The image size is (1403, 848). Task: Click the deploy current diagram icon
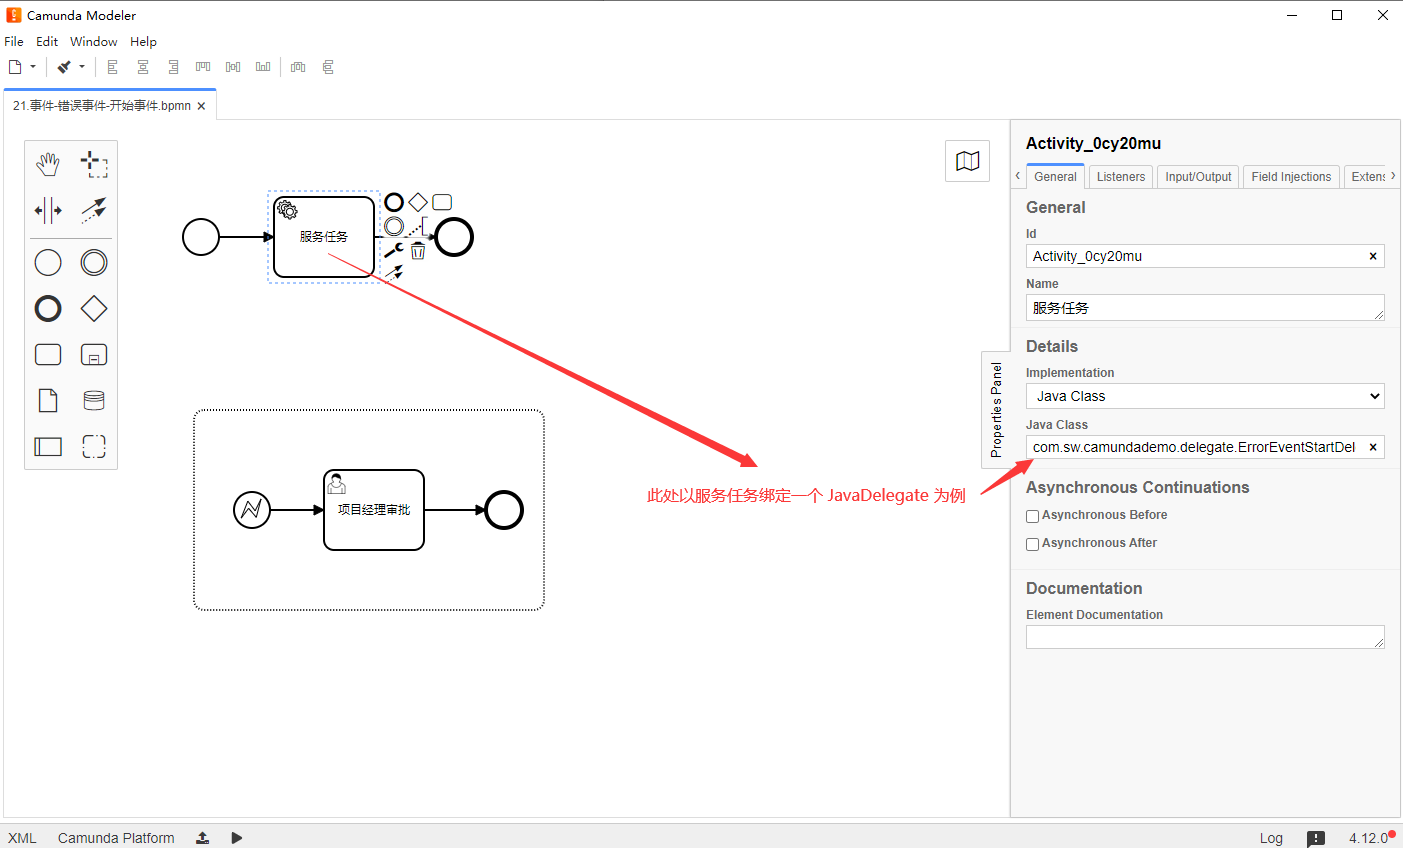202,838
